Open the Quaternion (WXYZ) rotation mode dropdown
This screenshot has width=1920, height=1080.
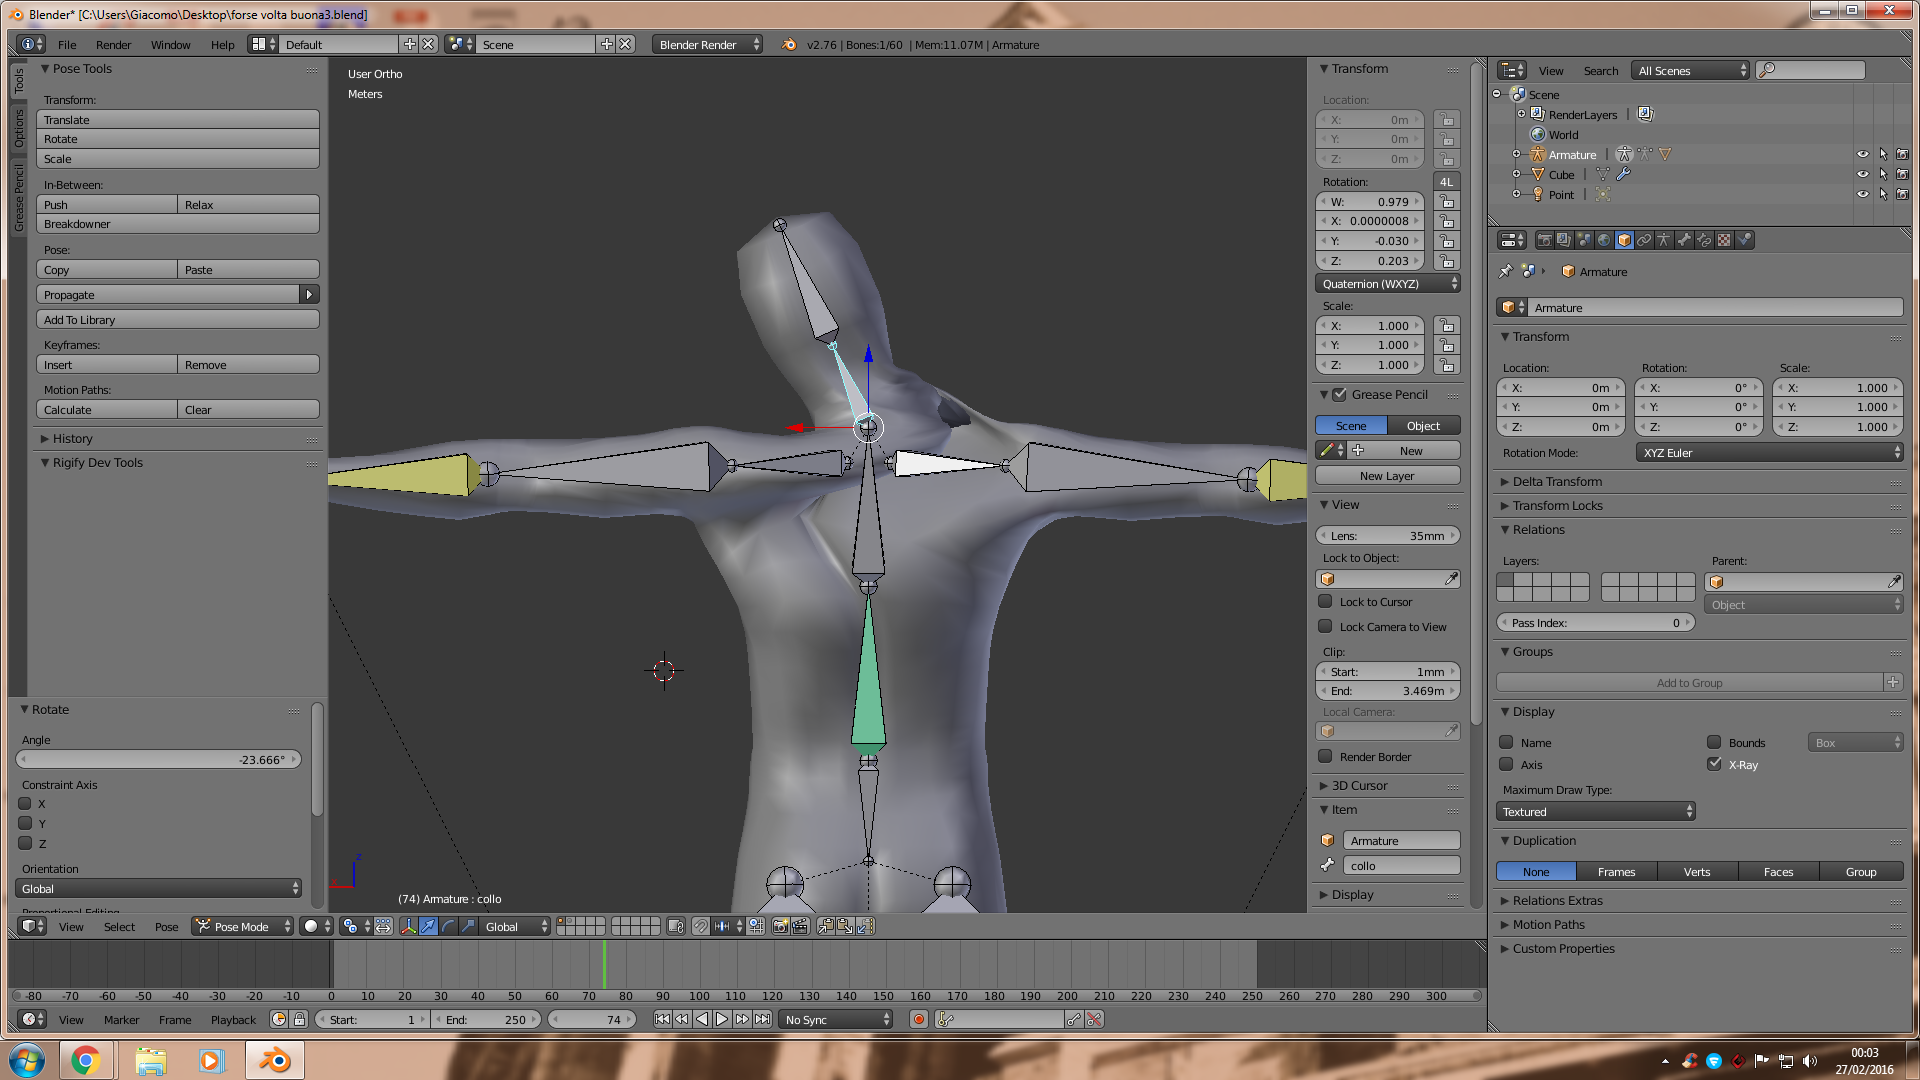1387,283
